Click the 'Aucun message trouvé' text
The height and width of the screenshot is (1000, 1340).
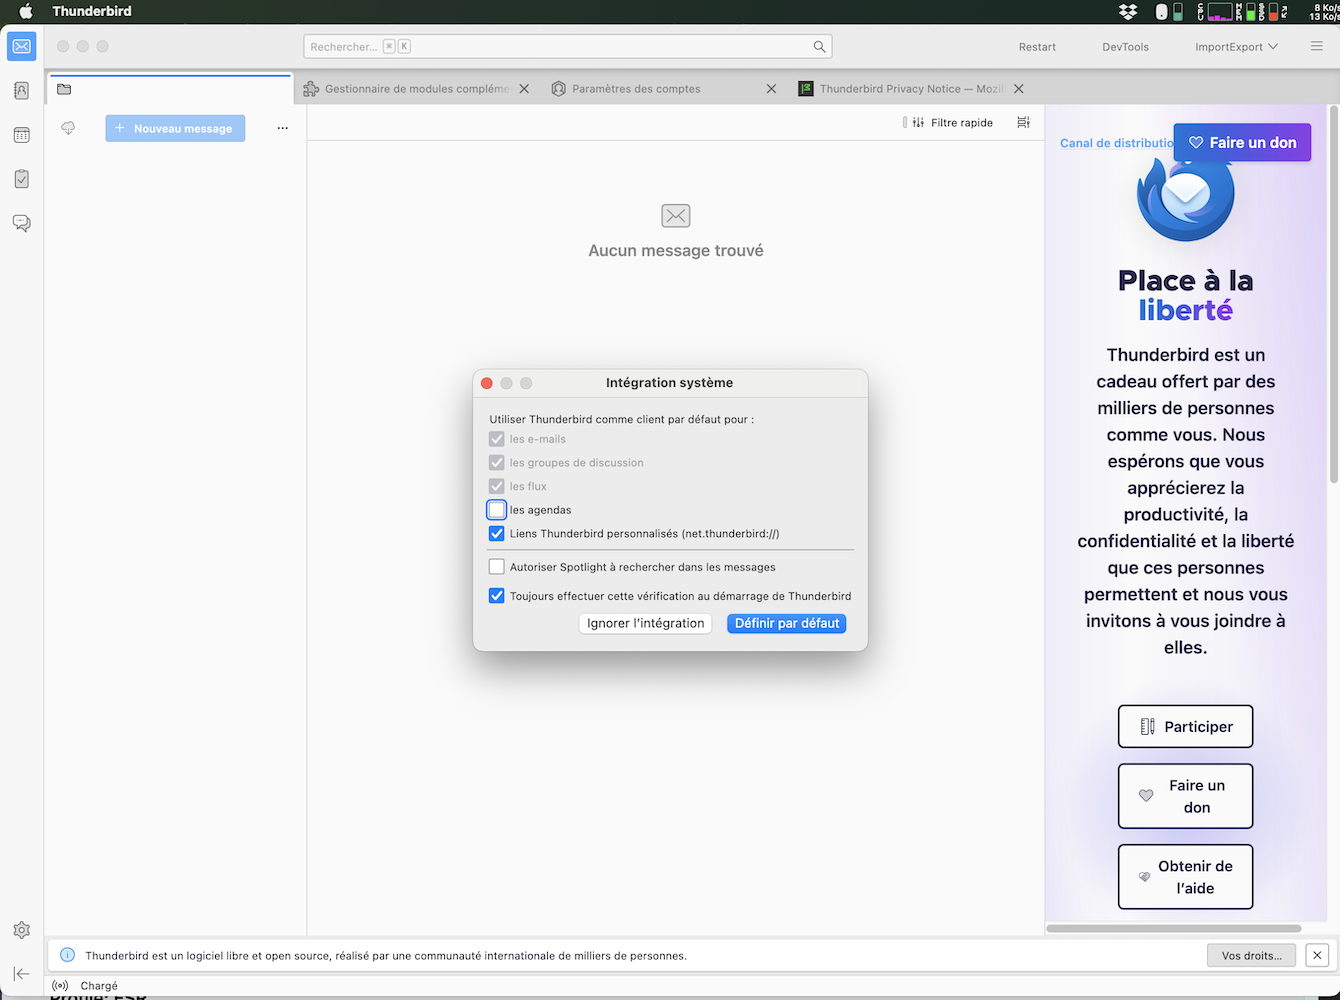pos(676,250)
